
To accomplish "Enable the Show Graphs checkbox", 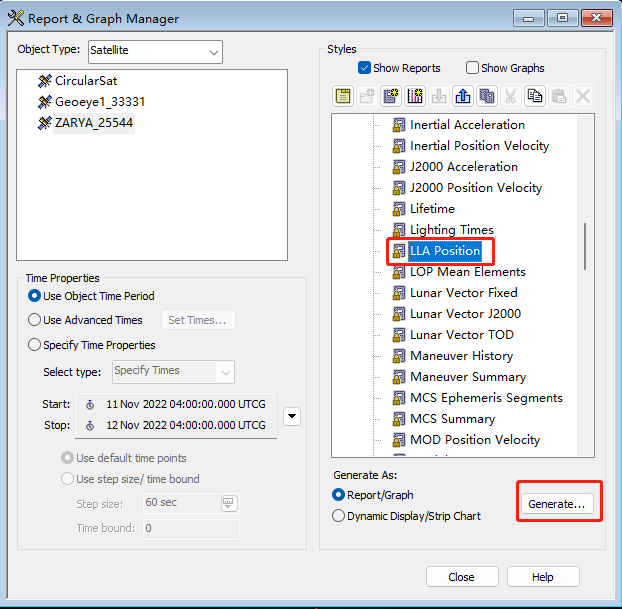I will click(x=472, y=68).
